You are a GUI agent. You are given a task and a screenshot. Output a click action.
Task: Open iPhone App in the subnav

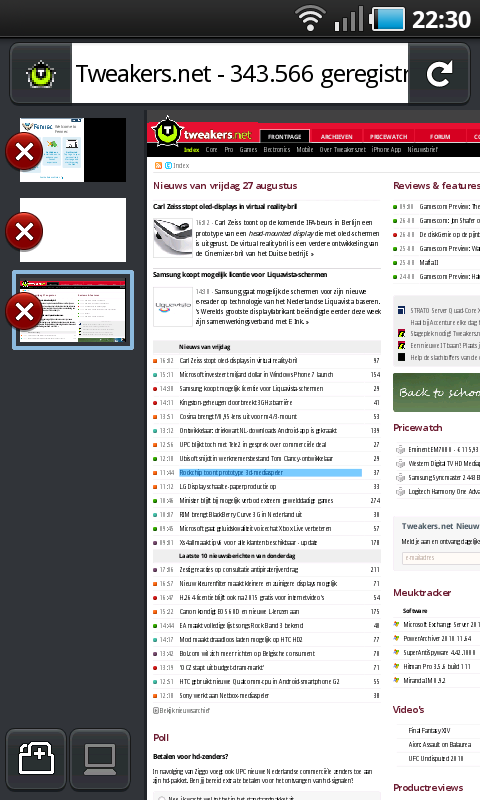(x=386, y=149)
